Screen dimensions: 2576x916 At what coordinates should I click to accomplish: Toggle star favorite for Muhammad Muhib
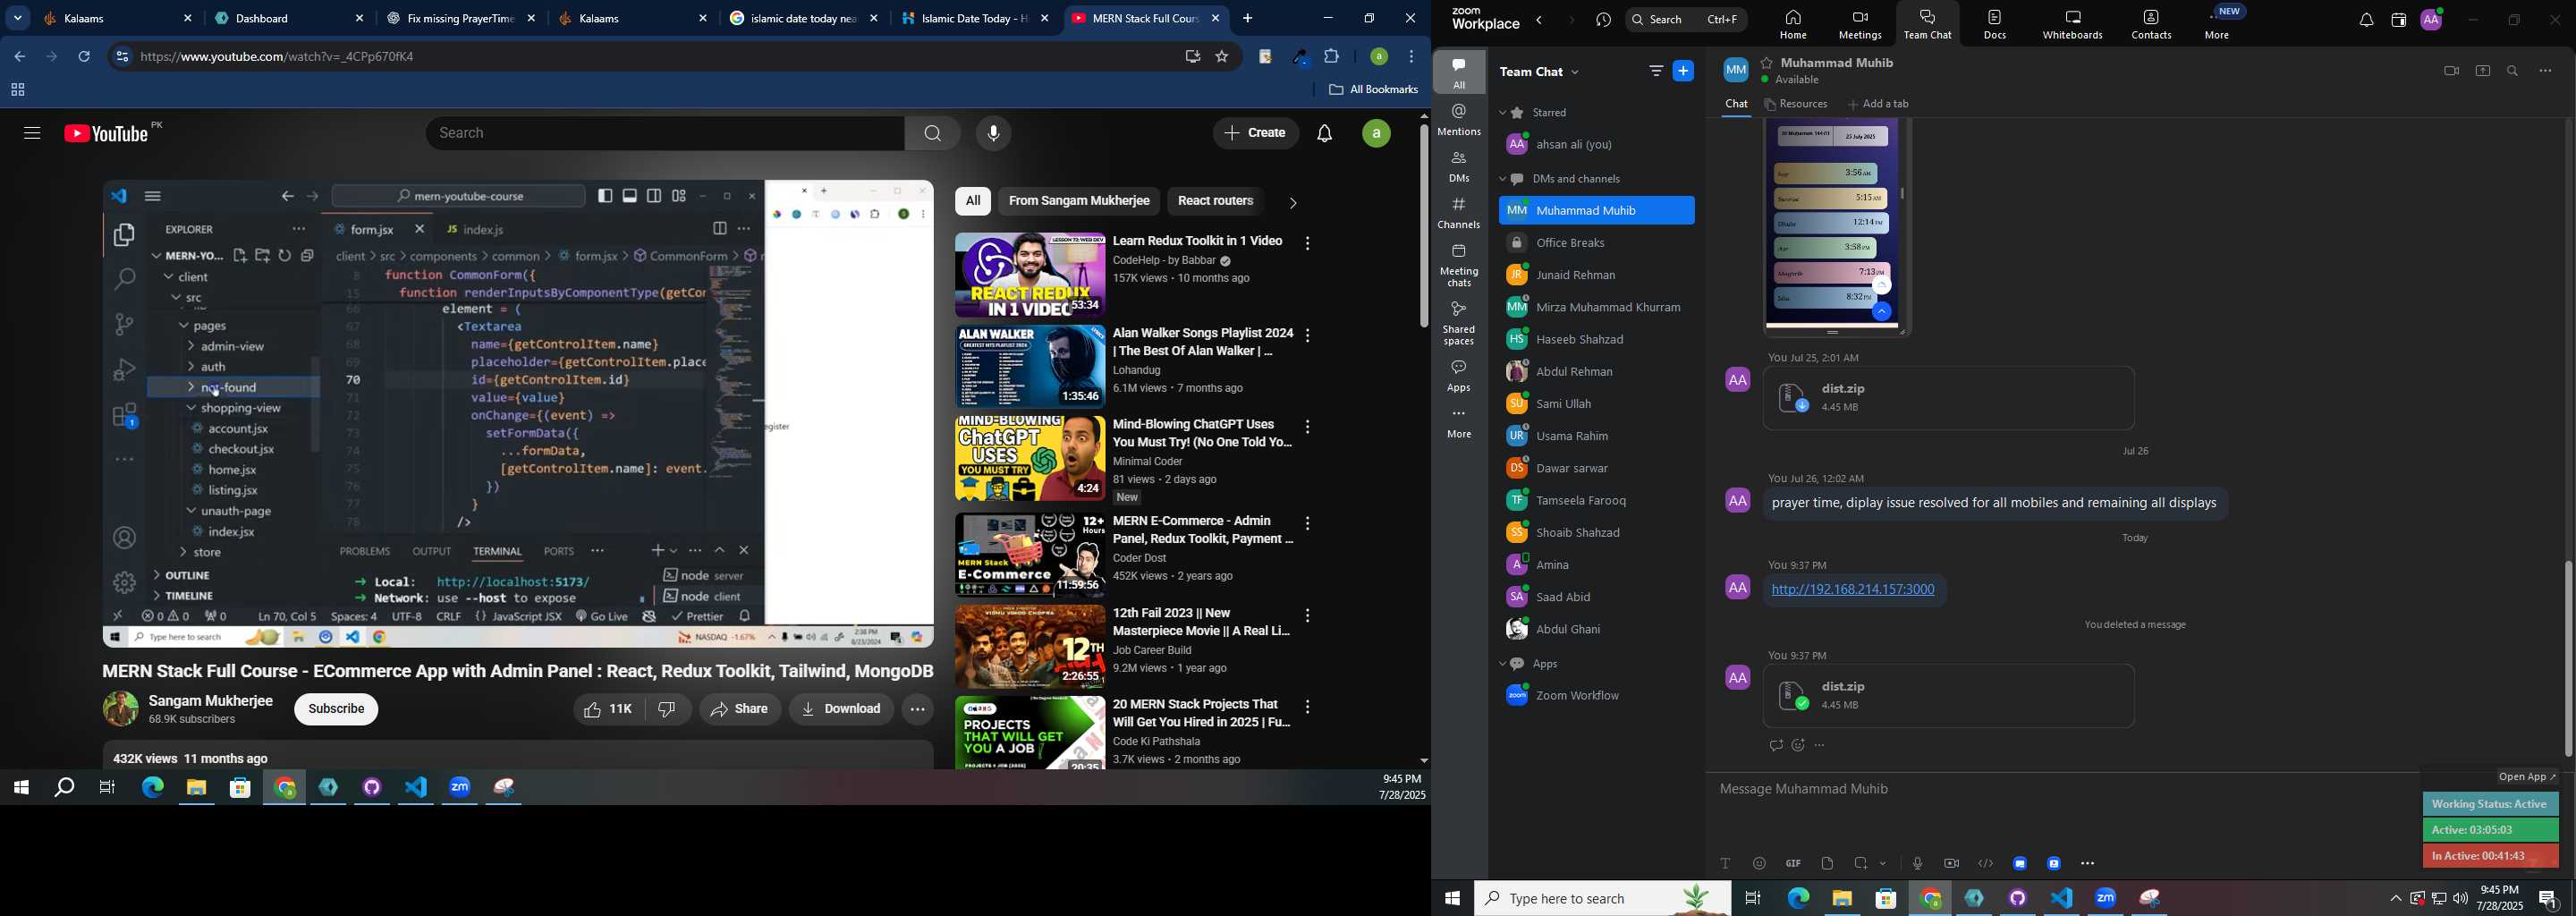[1767, 63]
